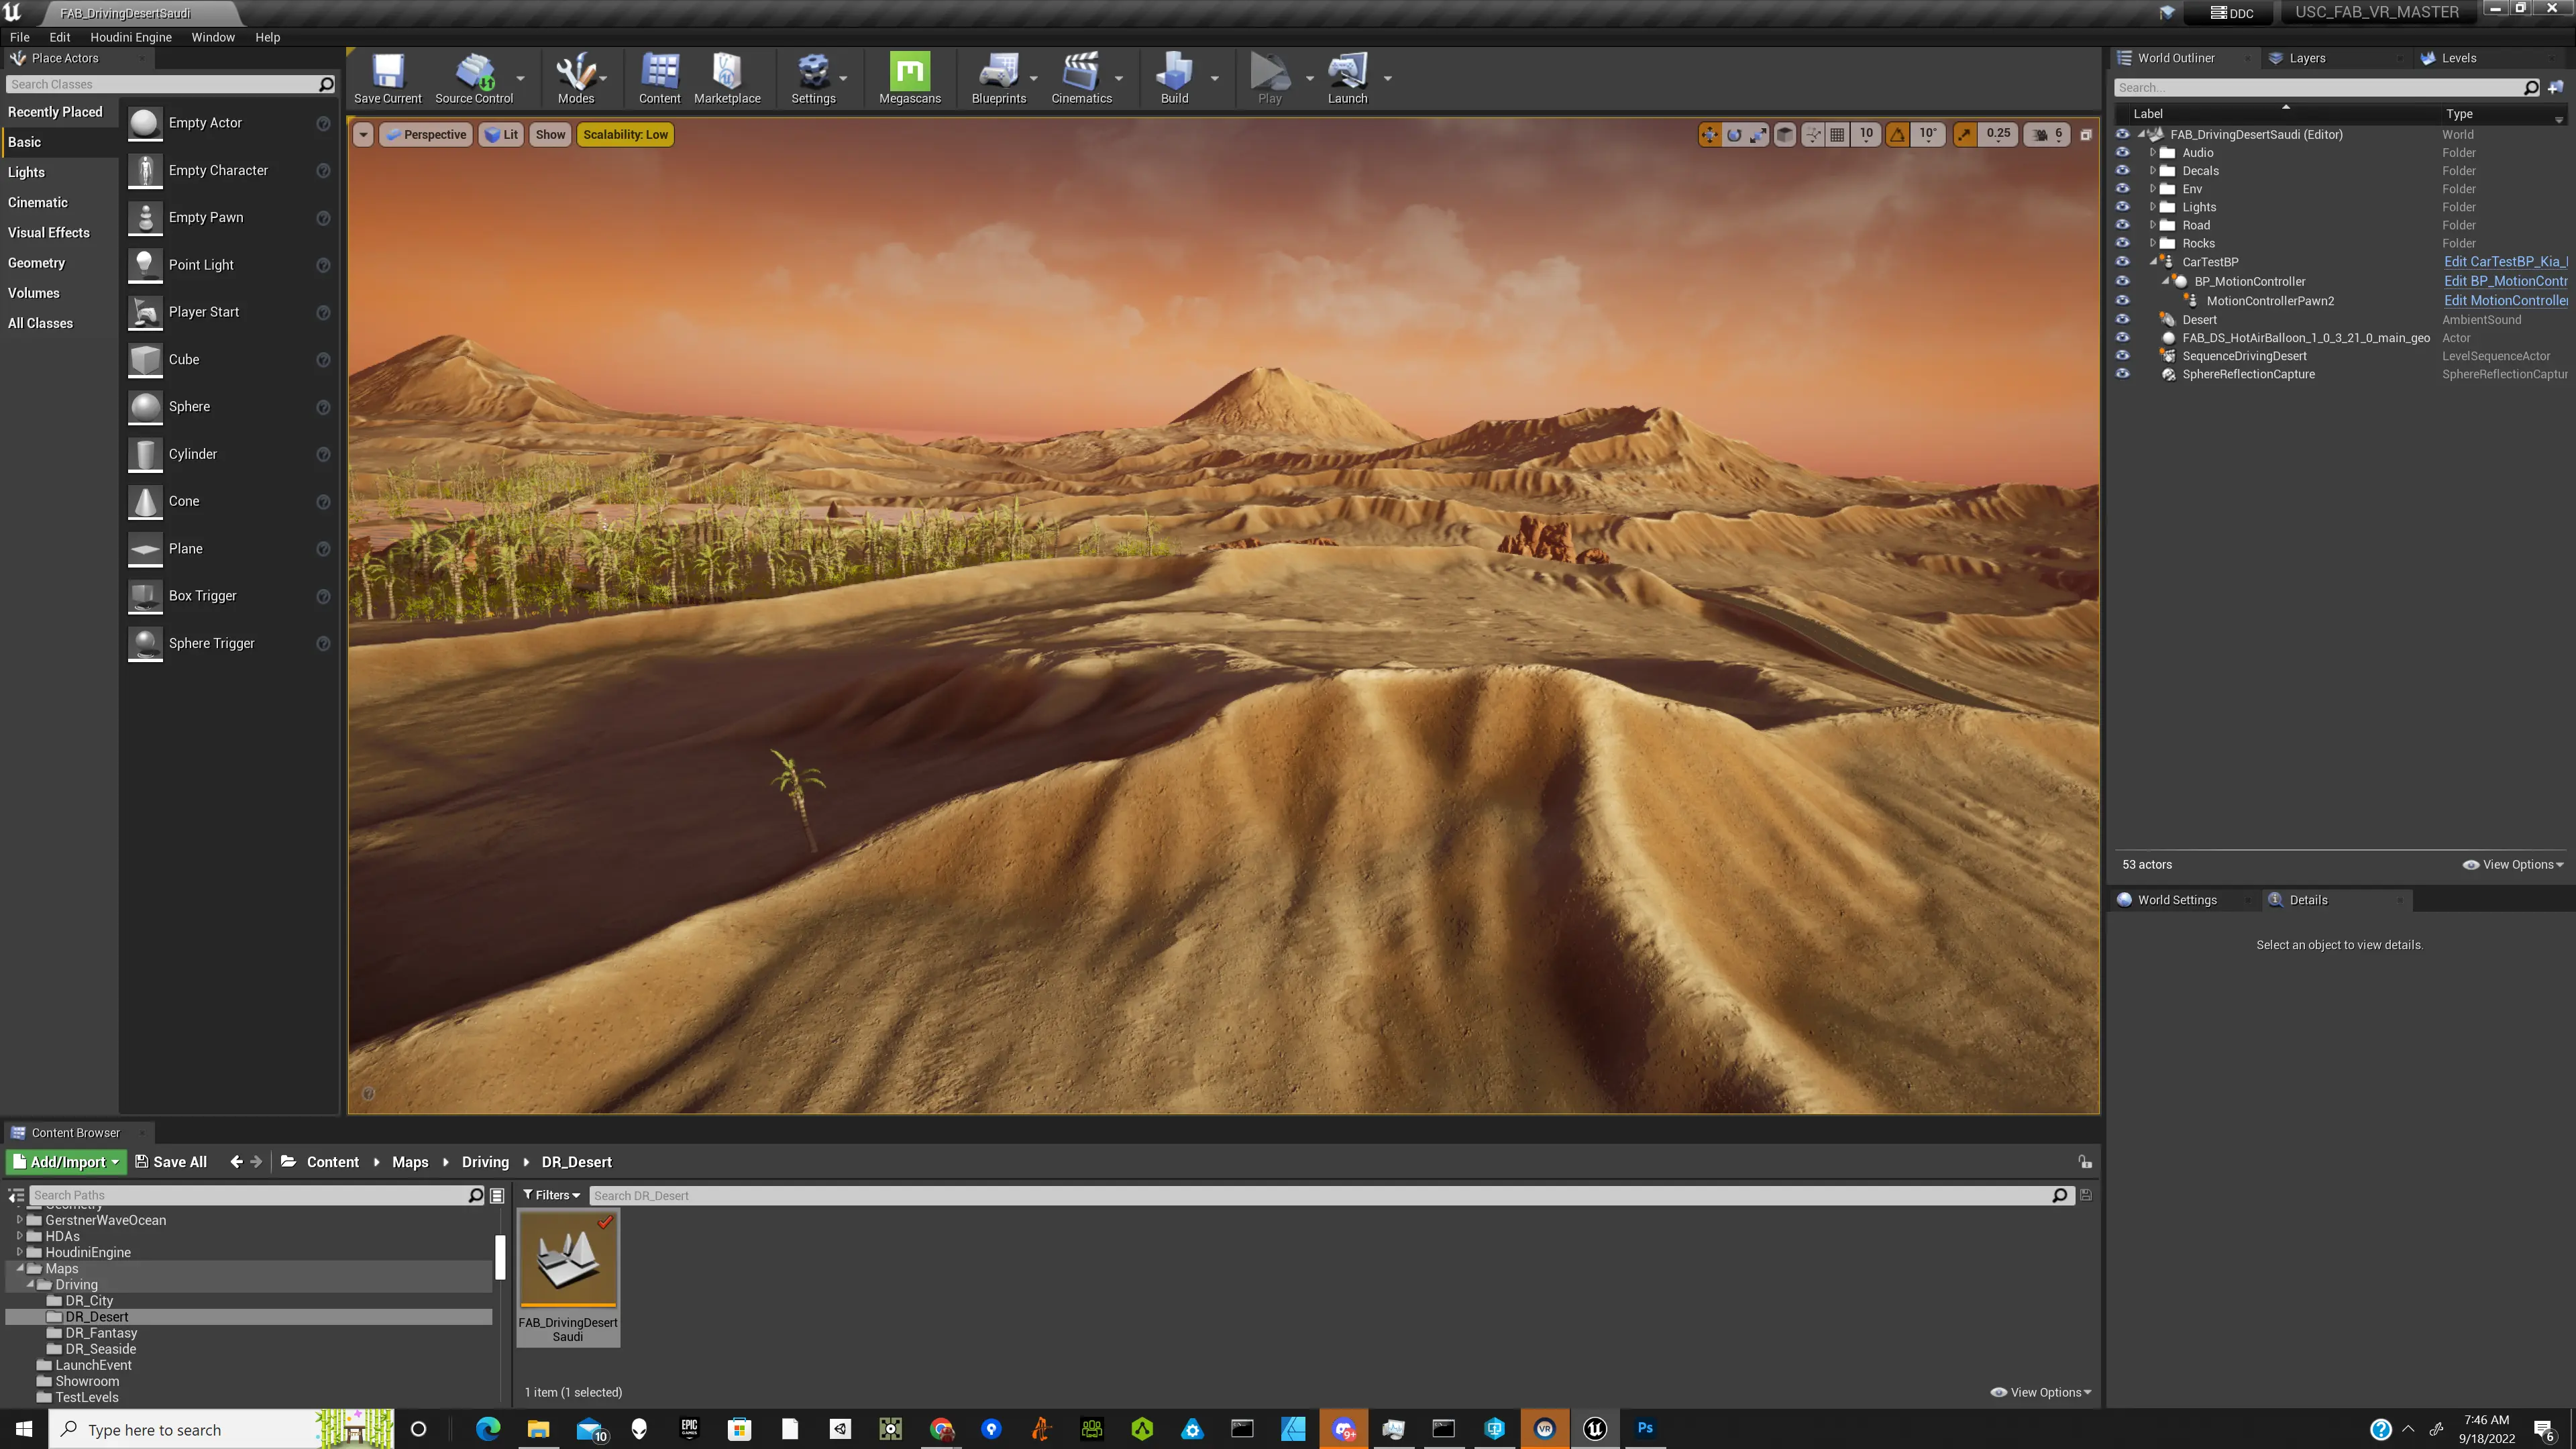Collapse the CarTestBP actor tree
The height and width of the screenshot is (1449, 2576).
point(2152,261)
